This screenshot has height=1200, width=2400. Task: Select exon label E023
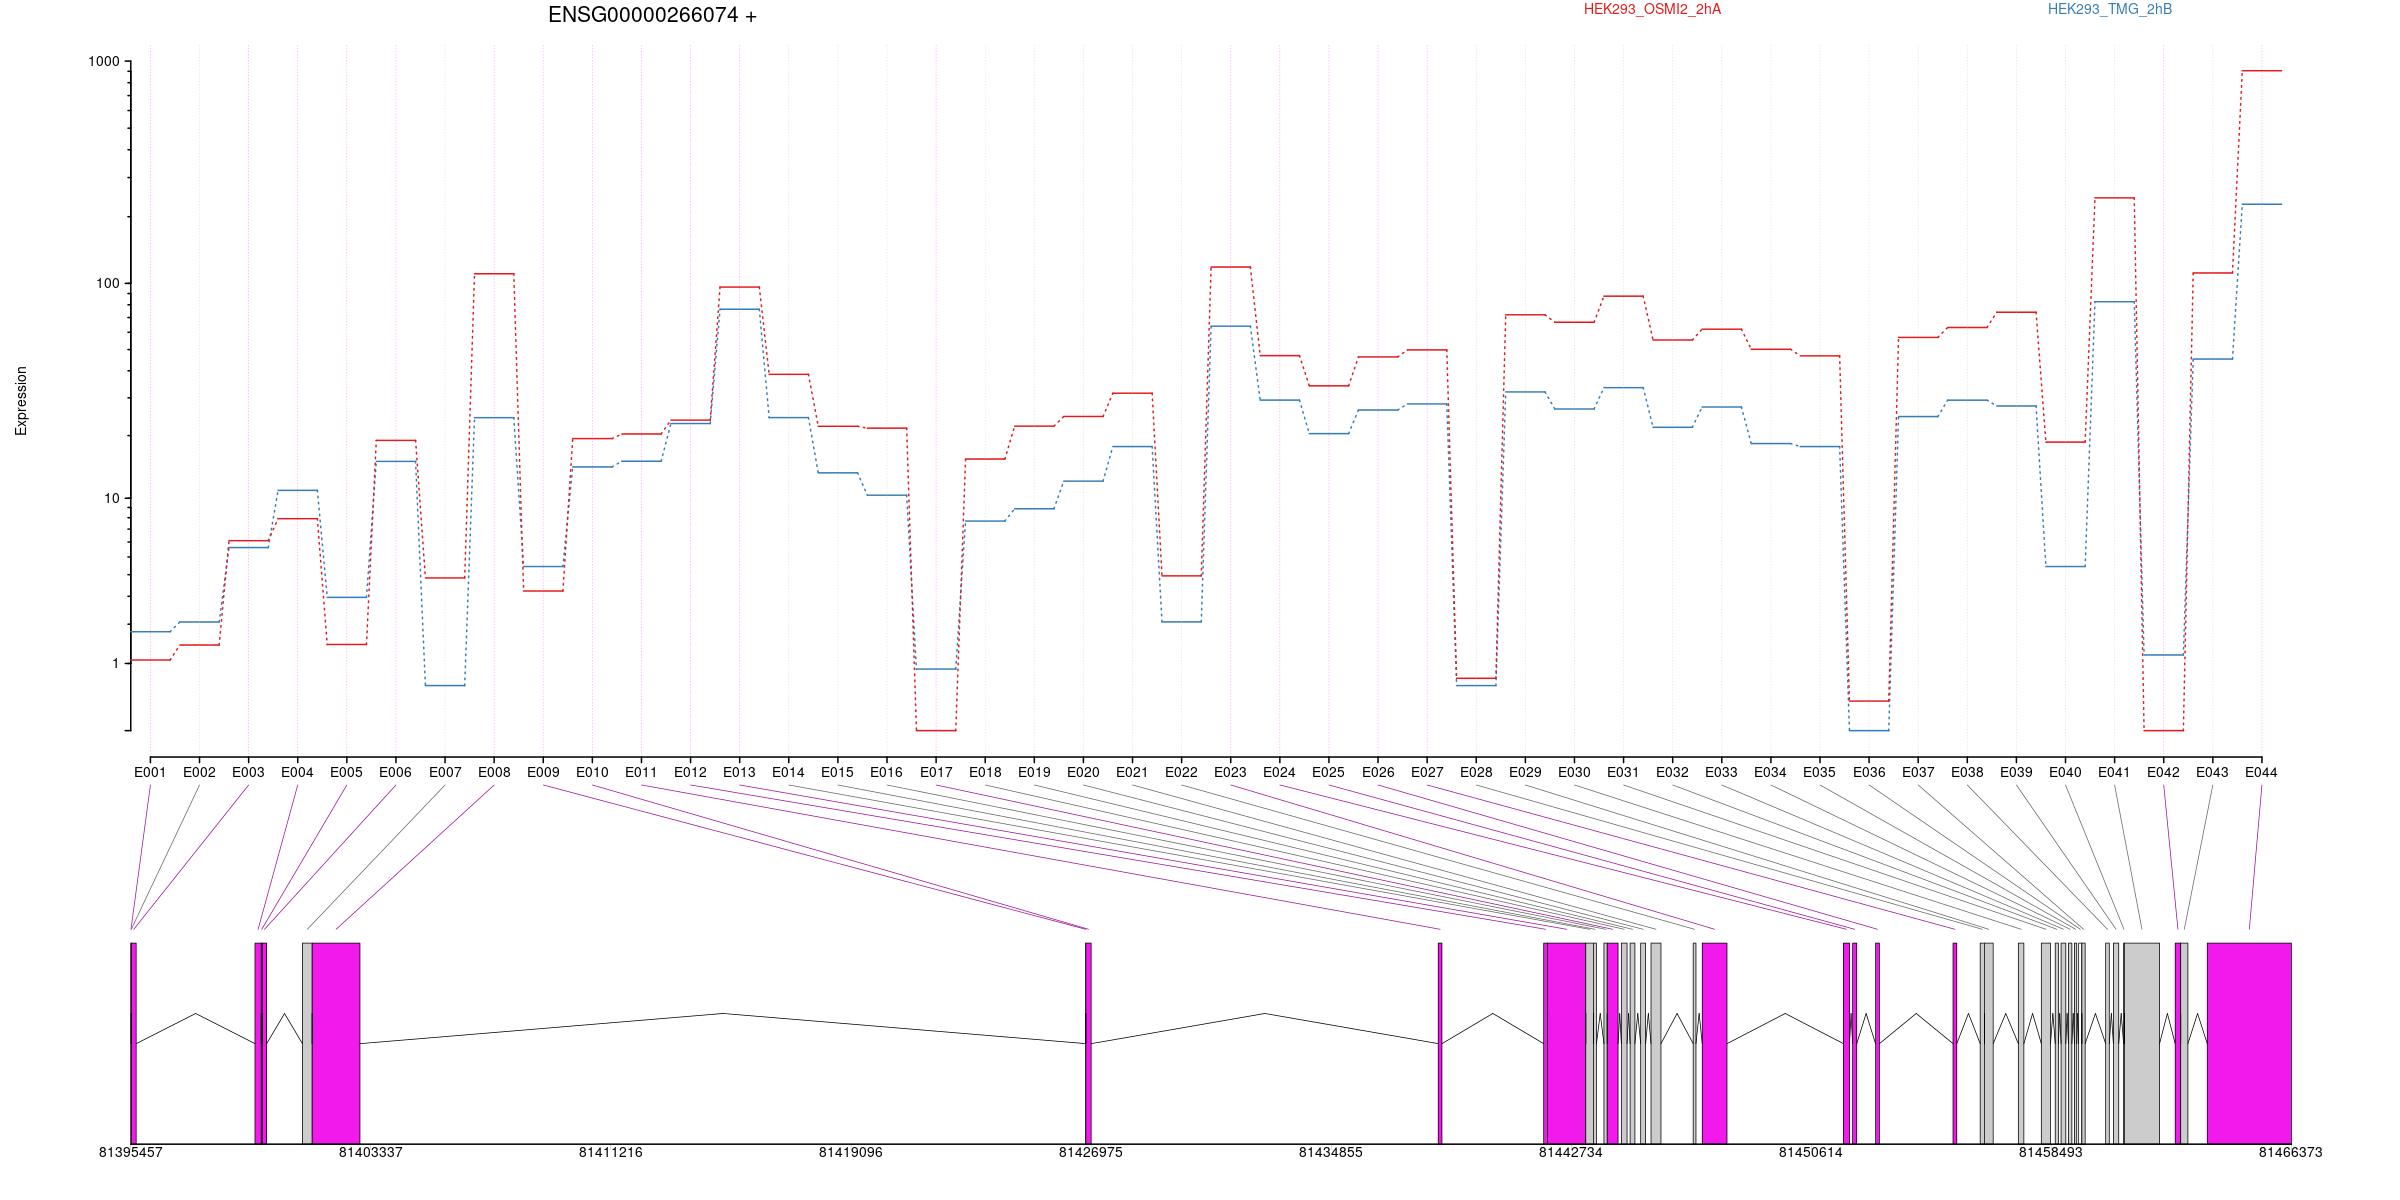click(1230, 772)
